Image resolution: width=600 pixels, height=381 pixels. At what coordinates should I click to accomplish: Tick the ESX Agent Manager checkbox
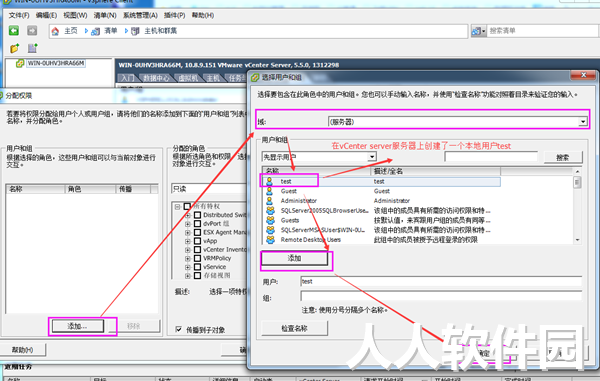pos(197,232)
